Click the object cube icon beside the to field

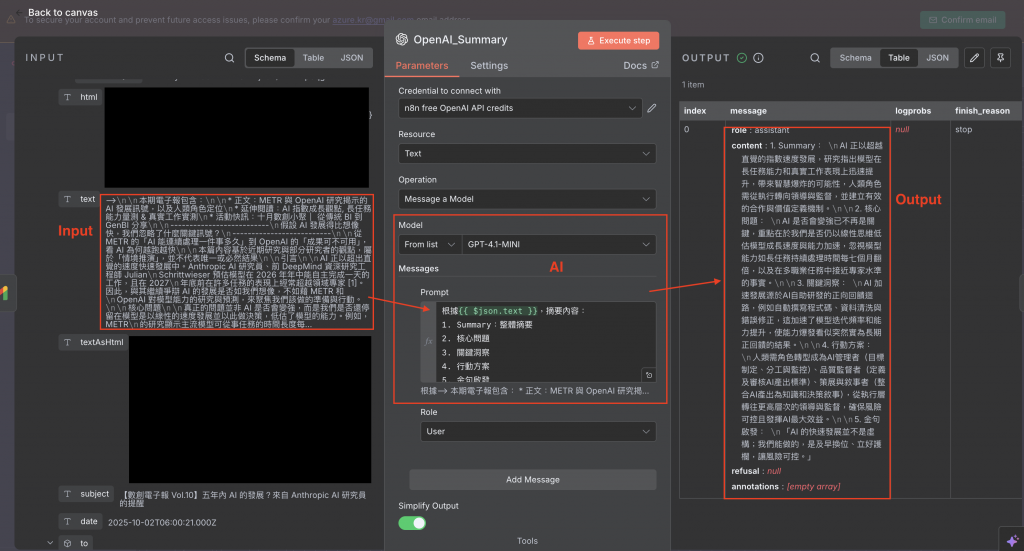(x=67, y=543)
